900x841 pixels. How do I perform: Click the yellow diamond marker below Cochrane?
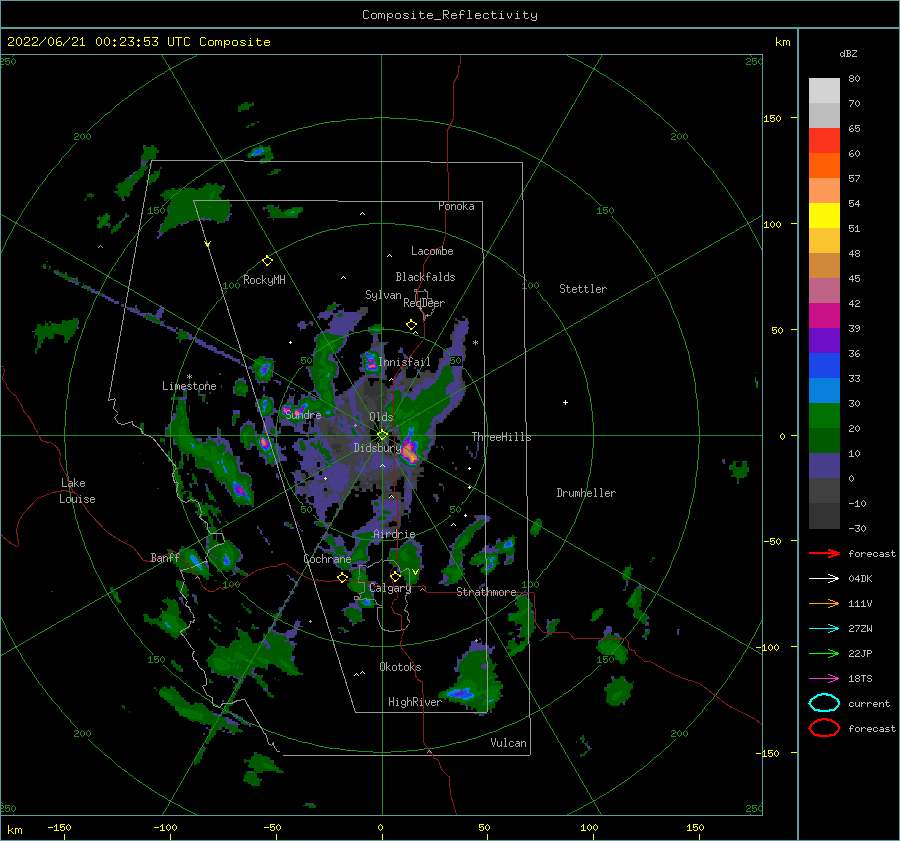coord(343,578)
